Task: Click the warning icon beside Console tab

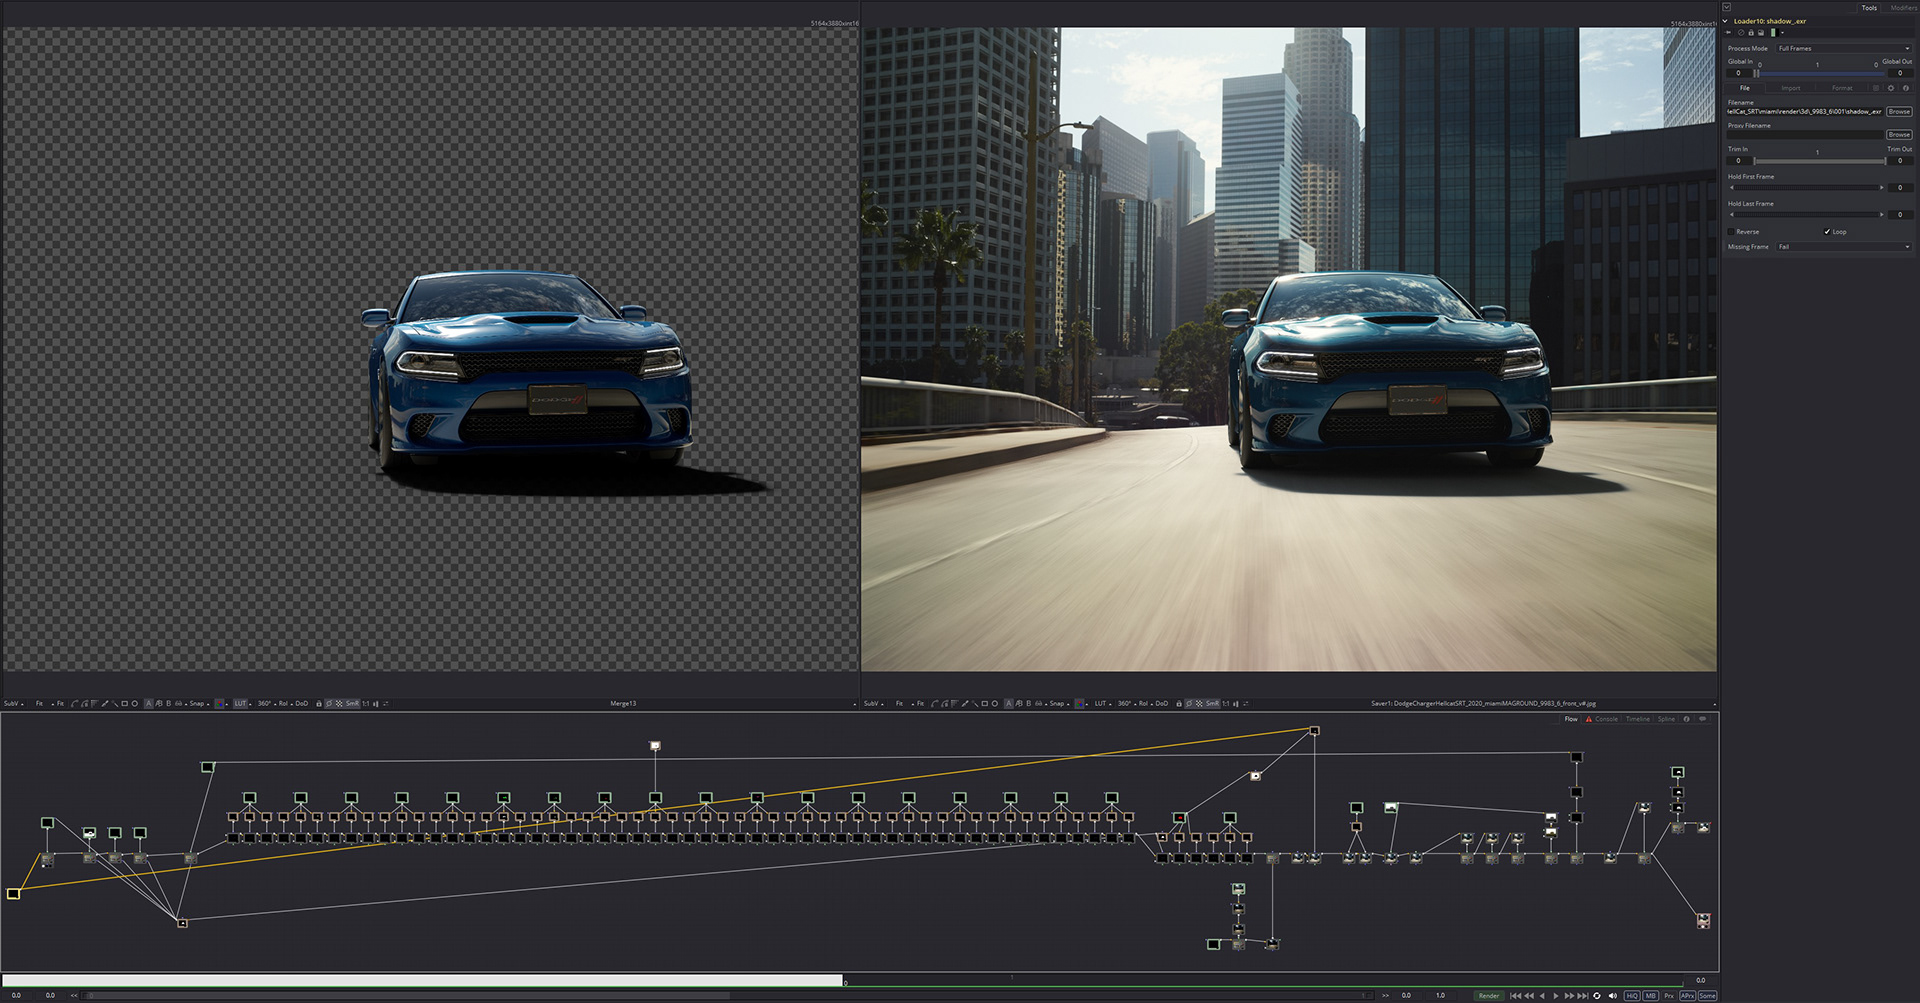Action: click(1589, 719)
